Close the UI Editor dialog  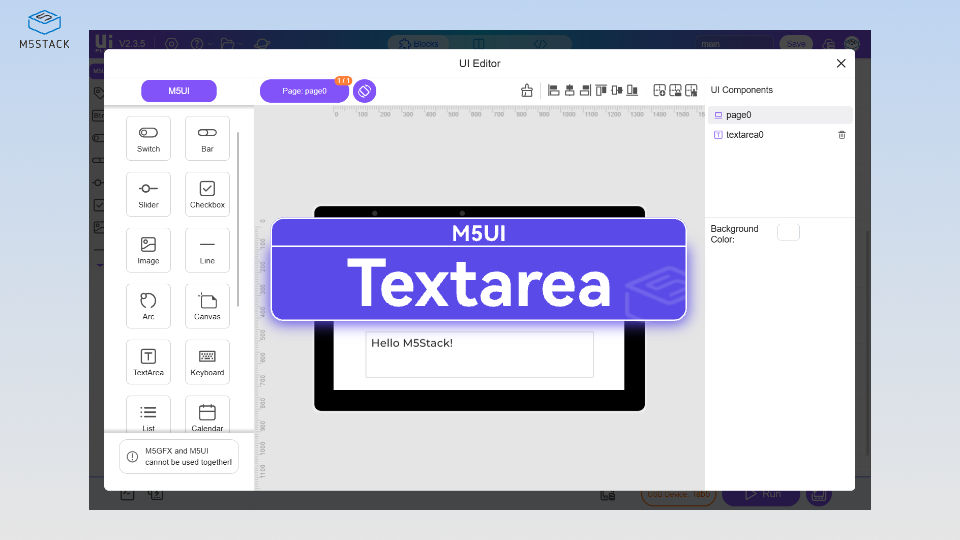(841, 63)
